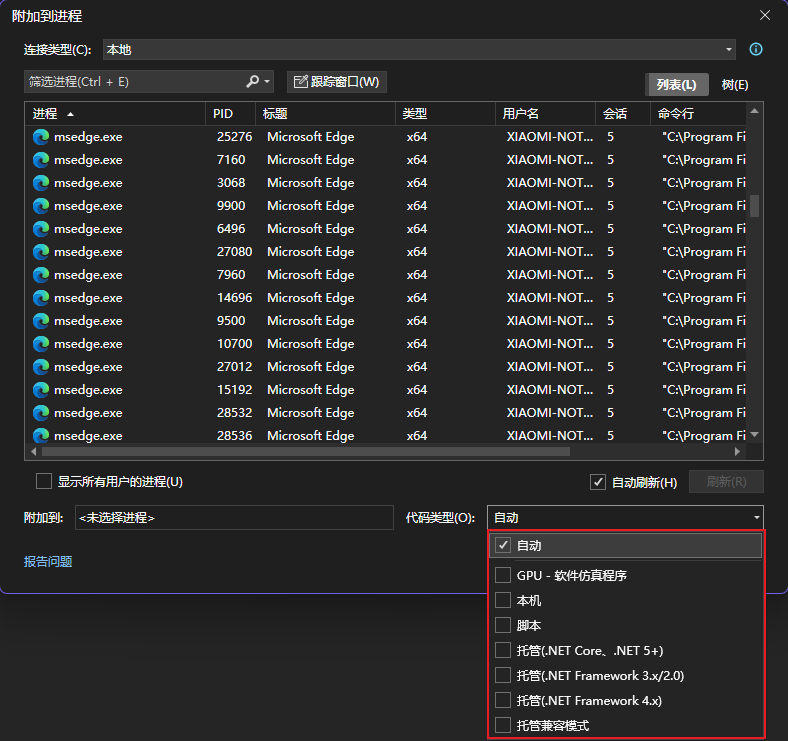
Task: Click the Edge icon for PID 14696
Action: (x=41, y=298)
